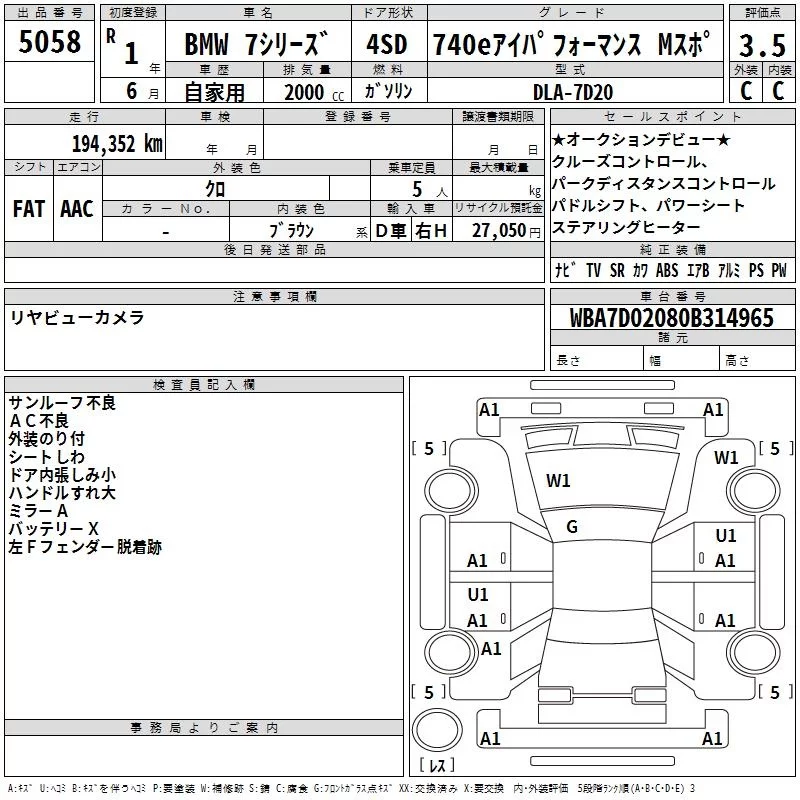Select door type 4SD

click(x=387, y=44)
